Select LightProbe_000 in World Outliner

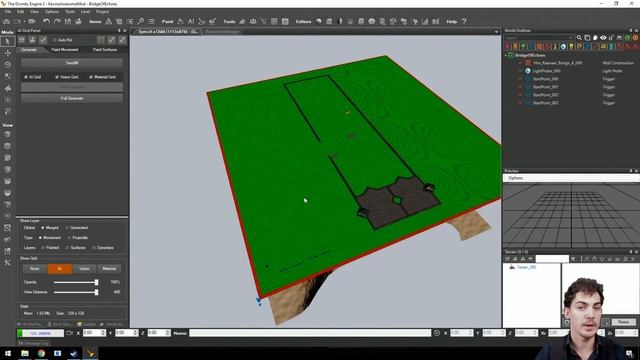pos(547,71)
